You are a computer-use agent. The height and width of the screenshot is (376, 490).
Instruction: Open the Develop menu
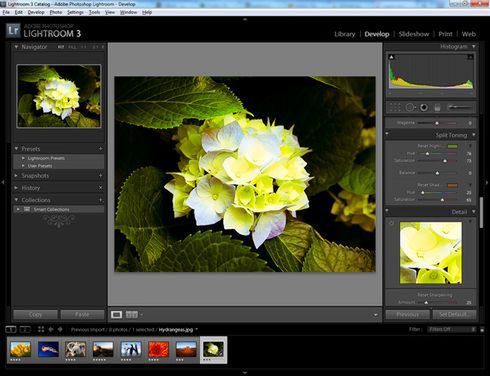coord(36,12)
